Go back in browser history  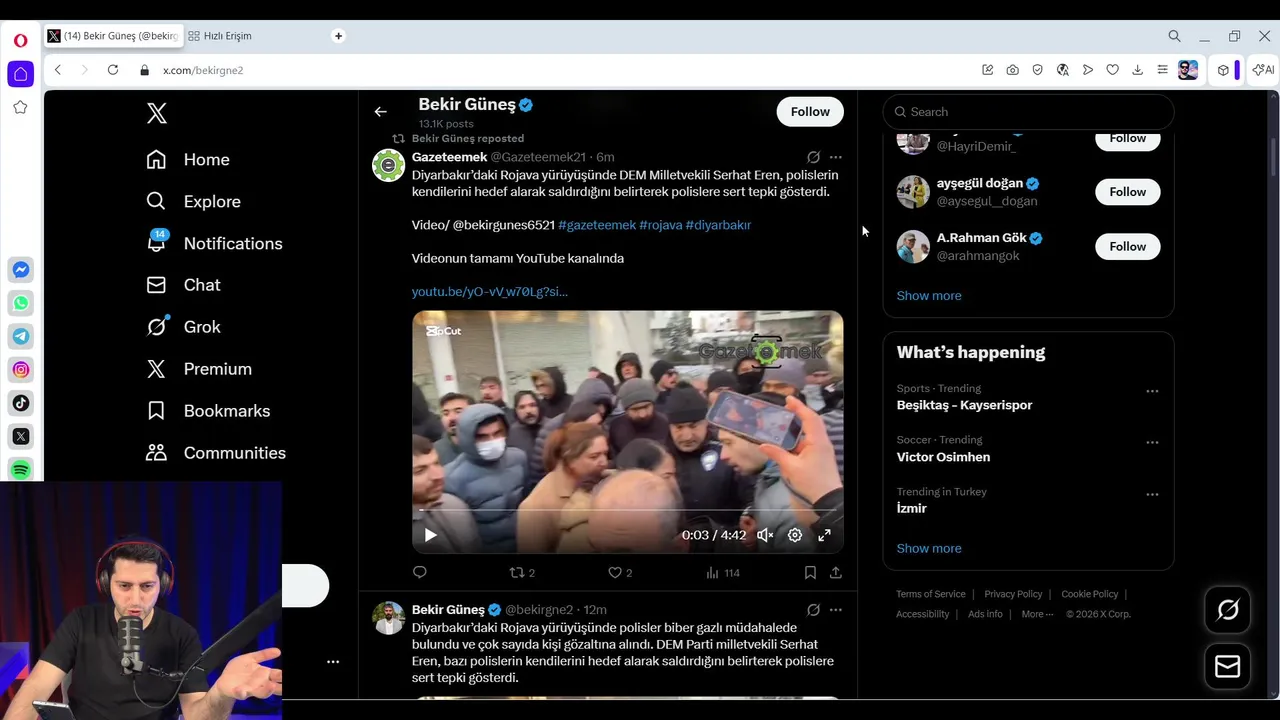click(58, 70)
